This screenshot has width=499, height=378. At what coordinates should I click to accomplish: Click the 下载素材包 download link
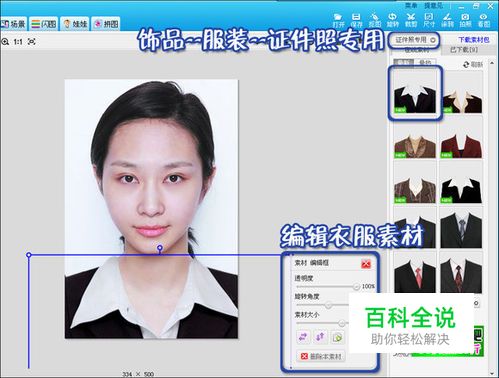tap(474, 40)
